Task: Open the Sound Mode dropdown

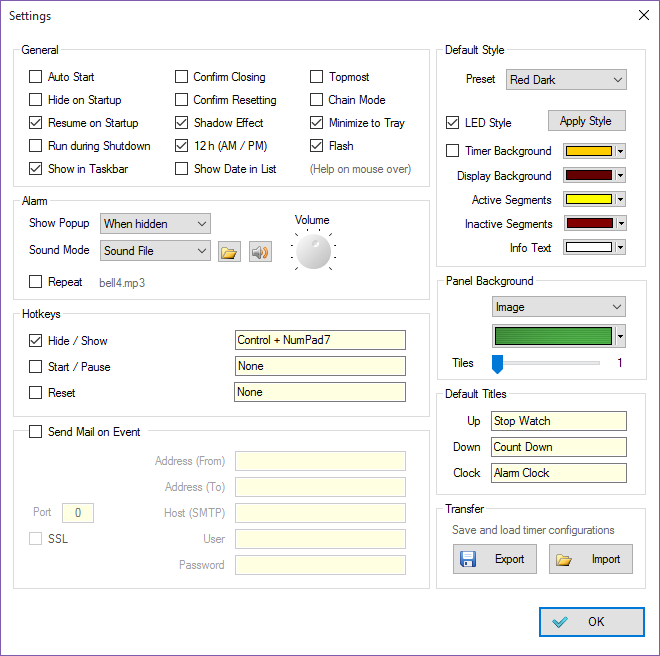Action: click(x=155, y=251)
